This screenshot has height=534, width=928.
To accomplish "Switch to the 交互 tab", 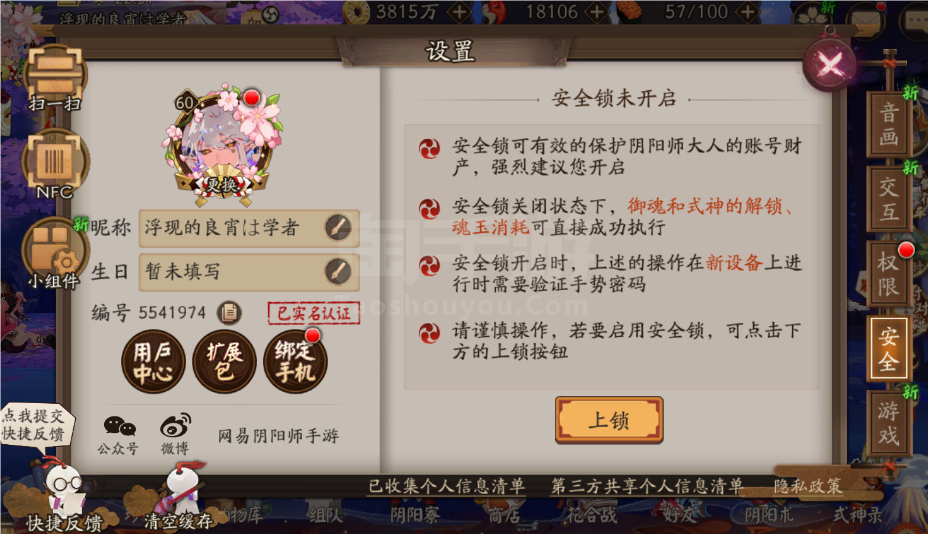I will click(888, 199).
